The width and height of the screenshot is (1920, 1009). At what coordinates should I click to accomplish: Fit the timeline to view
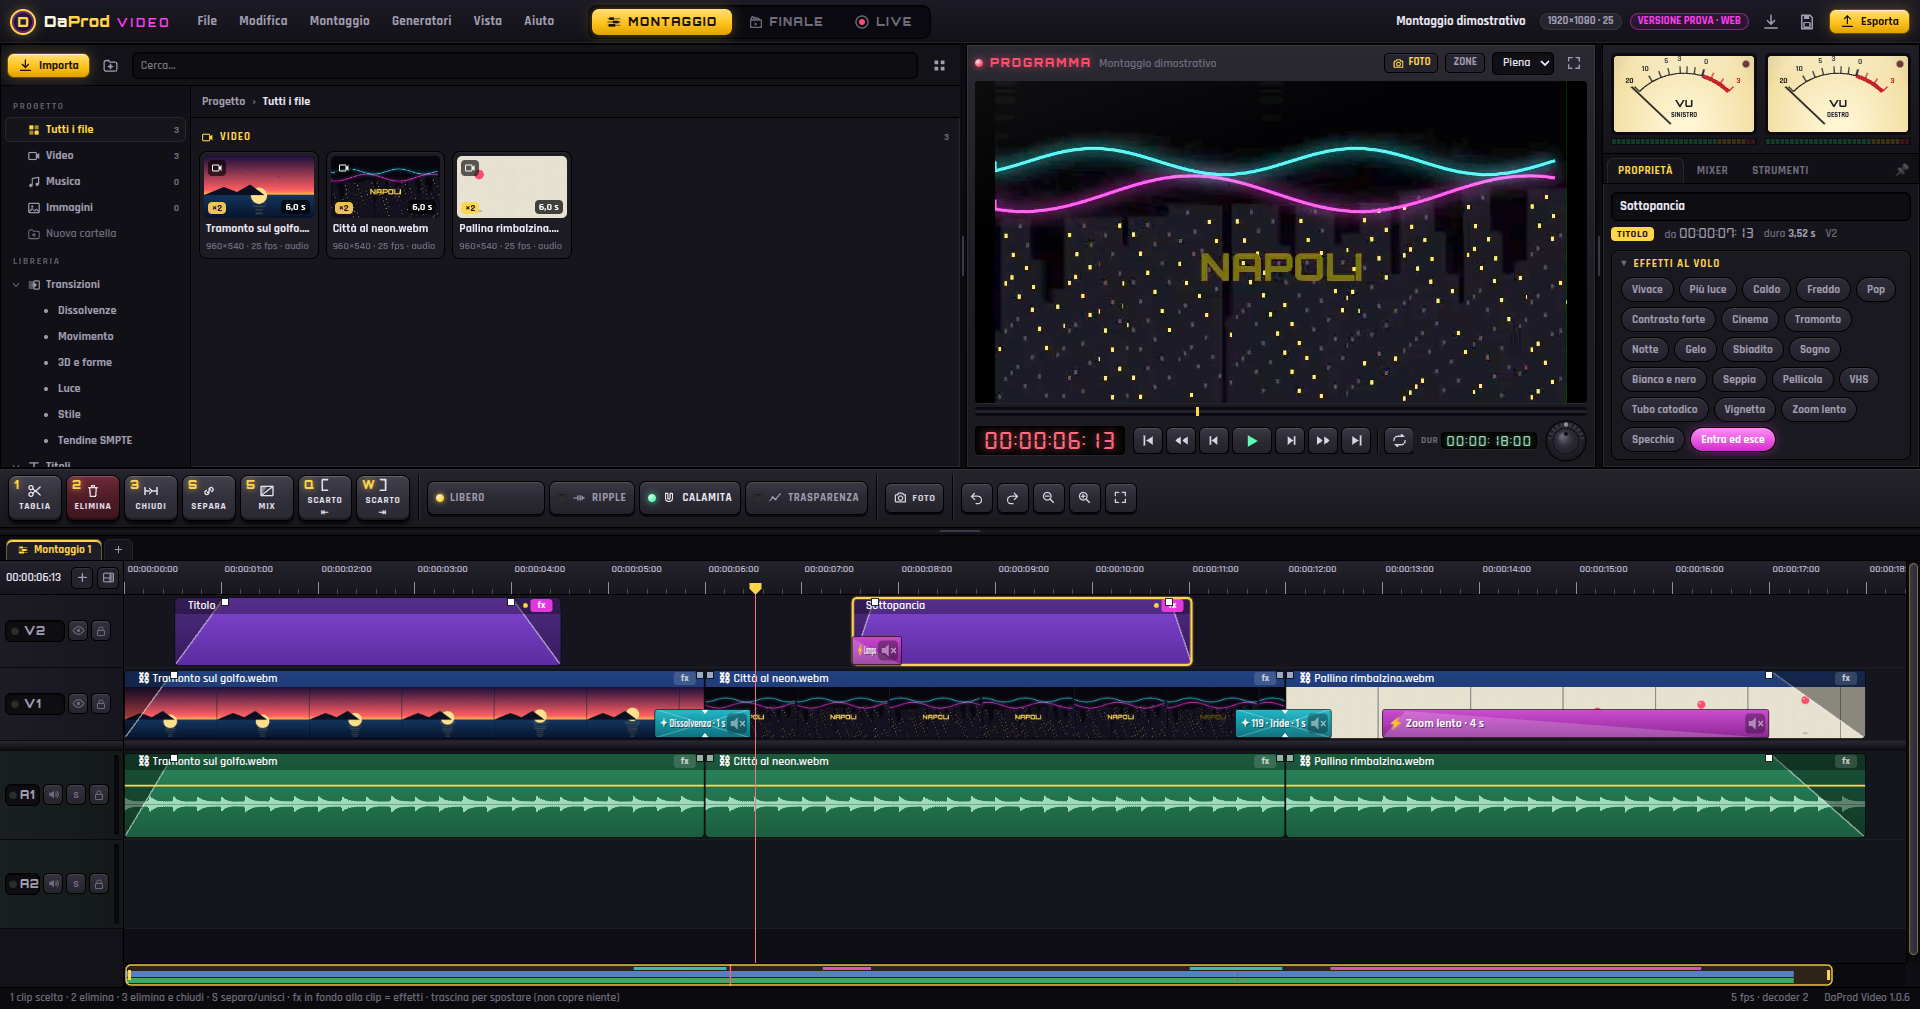click(x=1121, y=497)
